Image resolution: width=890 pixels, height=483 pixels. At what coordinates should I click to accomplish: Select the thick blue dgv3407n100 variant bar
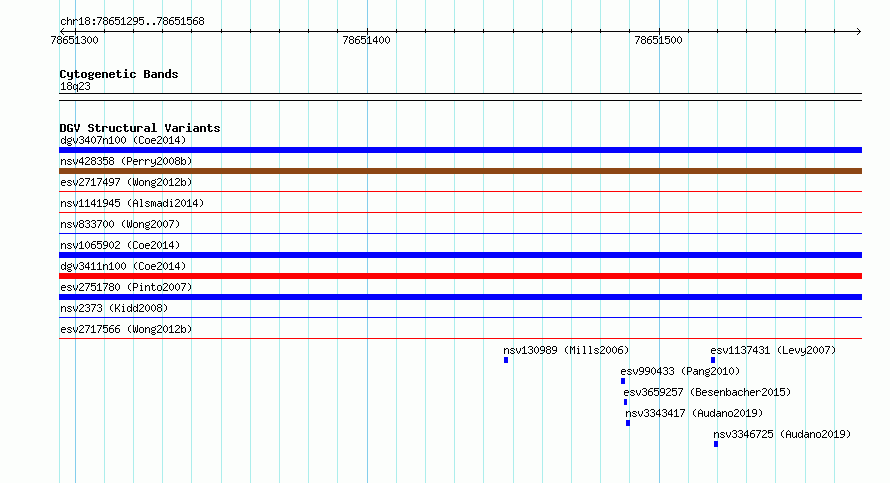click(460, 150)
